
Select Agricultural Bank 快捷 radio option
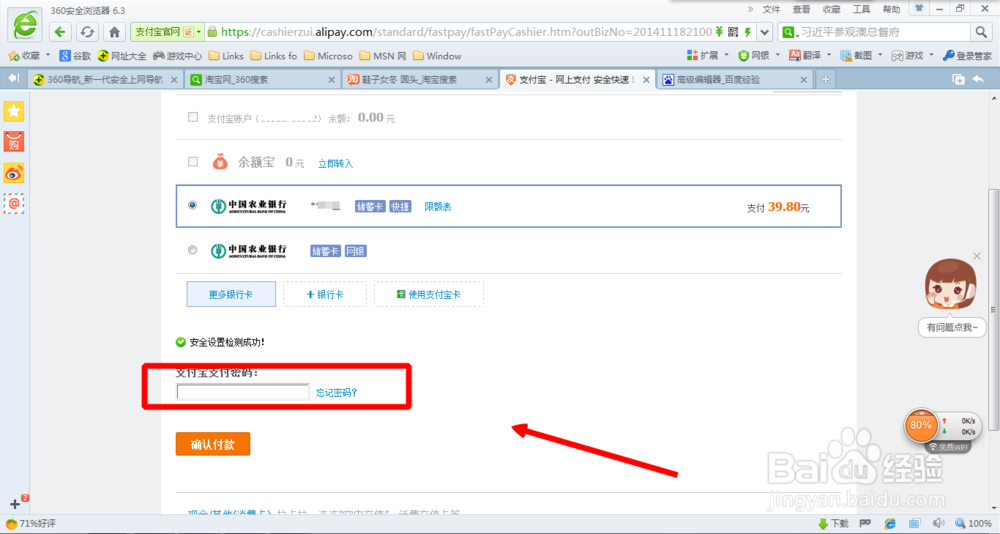click(193, 205)
